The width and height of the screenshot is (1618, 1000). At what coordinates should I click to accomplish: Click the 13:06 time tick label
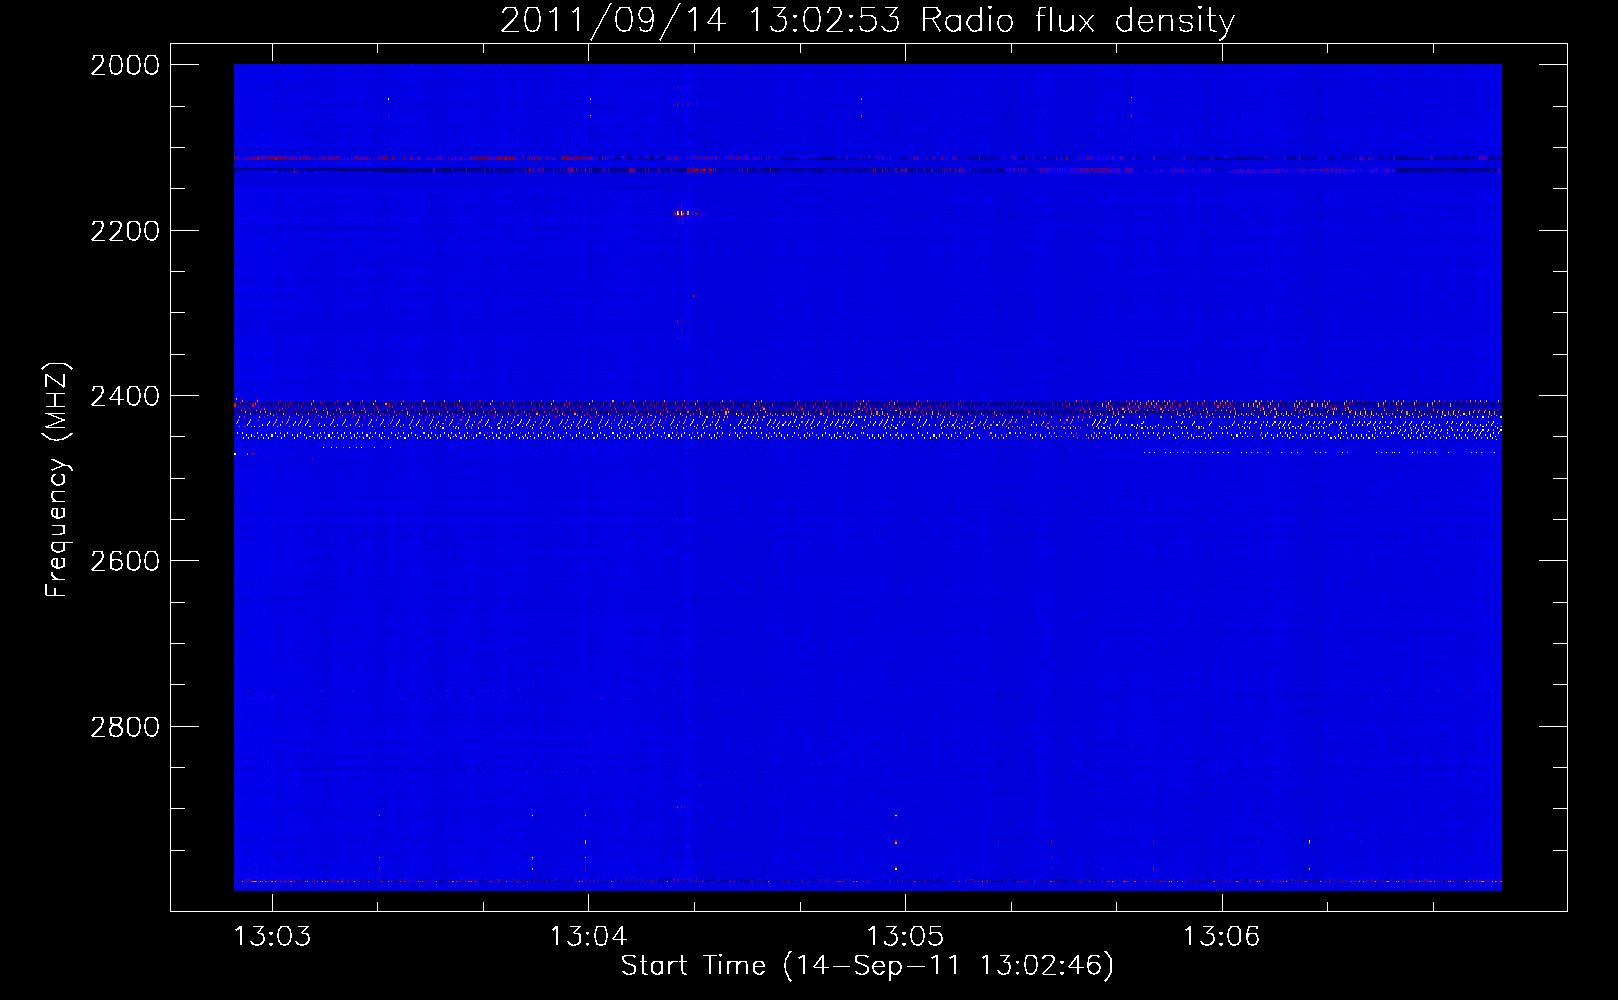click(x=1221, y=937)
